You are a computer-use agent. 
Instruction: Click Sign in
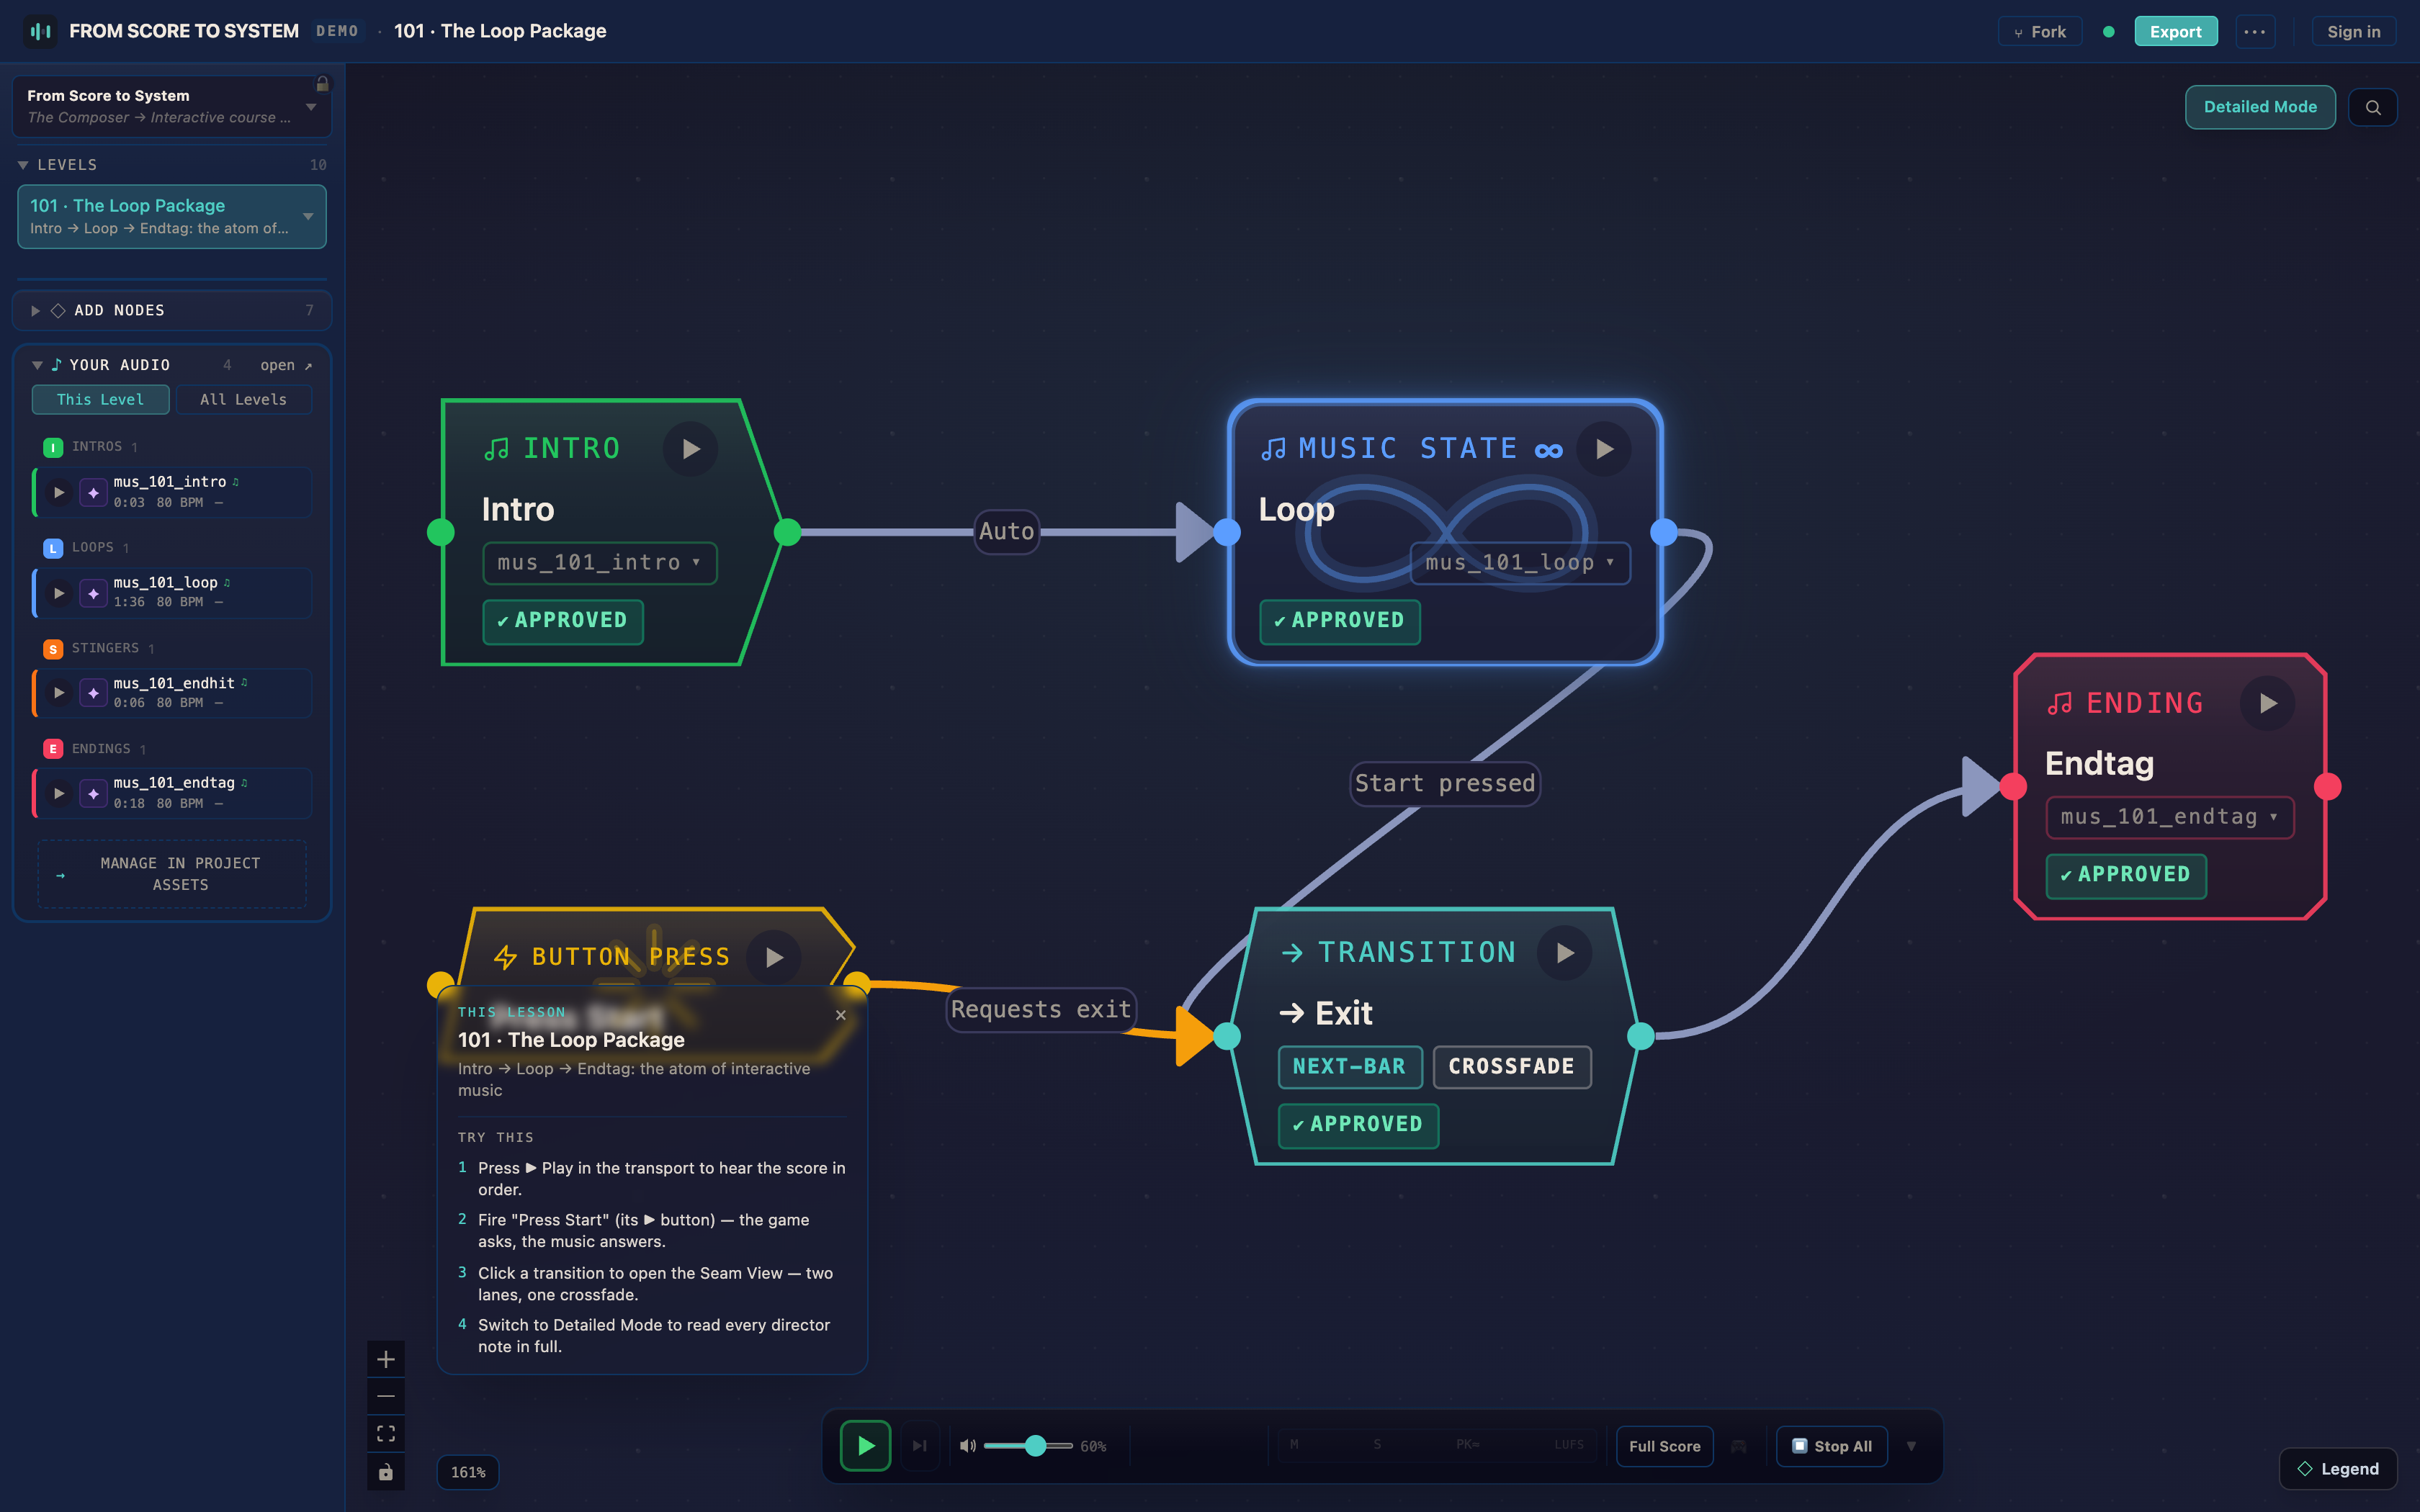click(2353, 31)
